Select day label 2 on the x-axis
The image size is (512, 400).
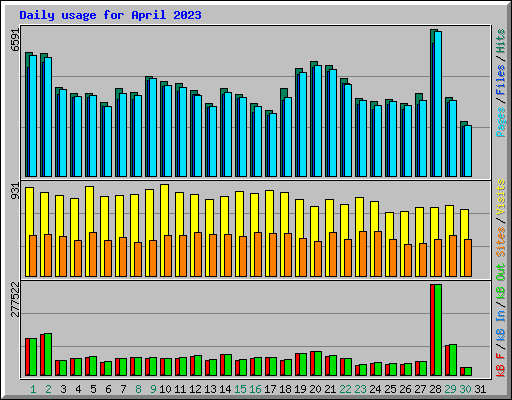pos(48,389)
